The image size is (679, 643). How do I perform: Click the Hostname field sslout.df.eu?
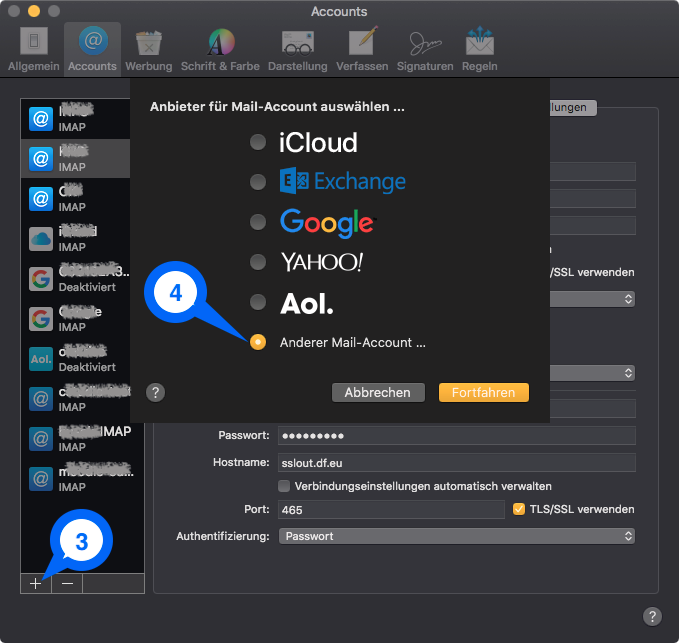pyautogui.click(x=457, y=463)
